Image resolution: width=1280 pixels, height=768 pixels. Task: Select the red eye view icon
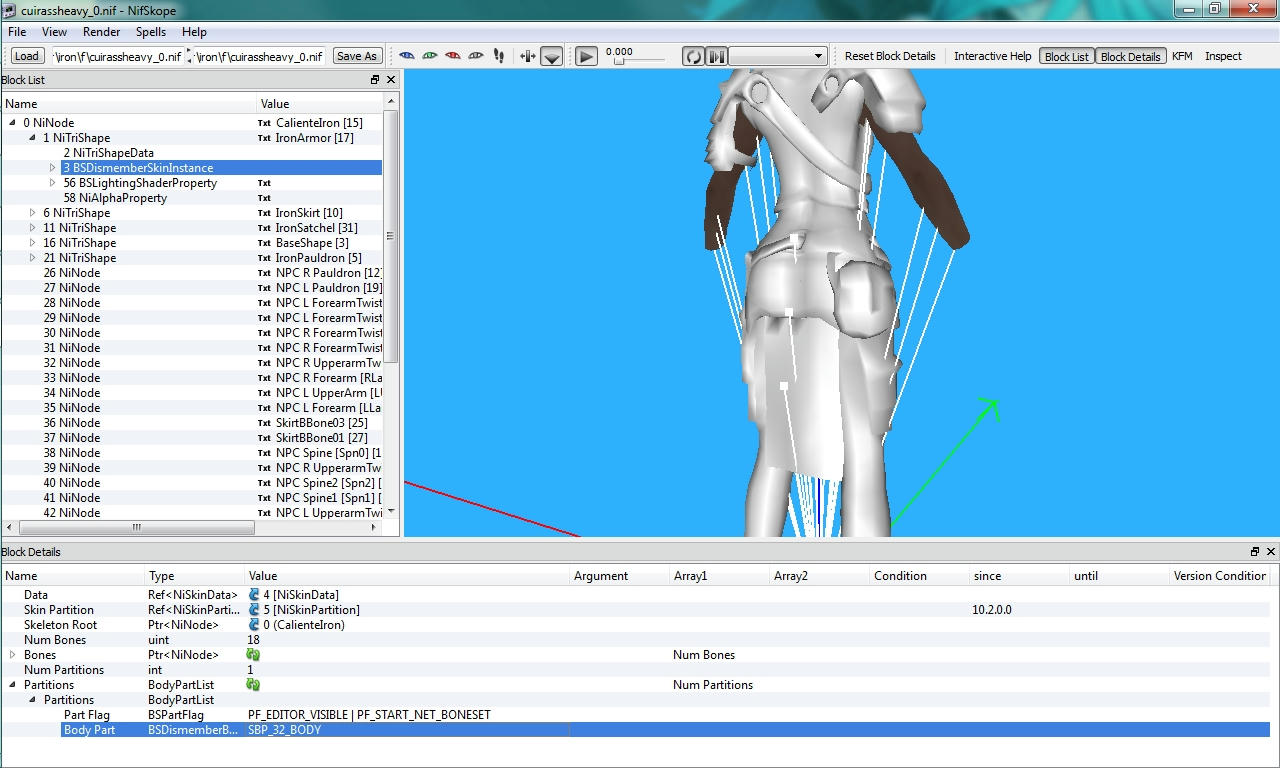click(x=453, y=56)
